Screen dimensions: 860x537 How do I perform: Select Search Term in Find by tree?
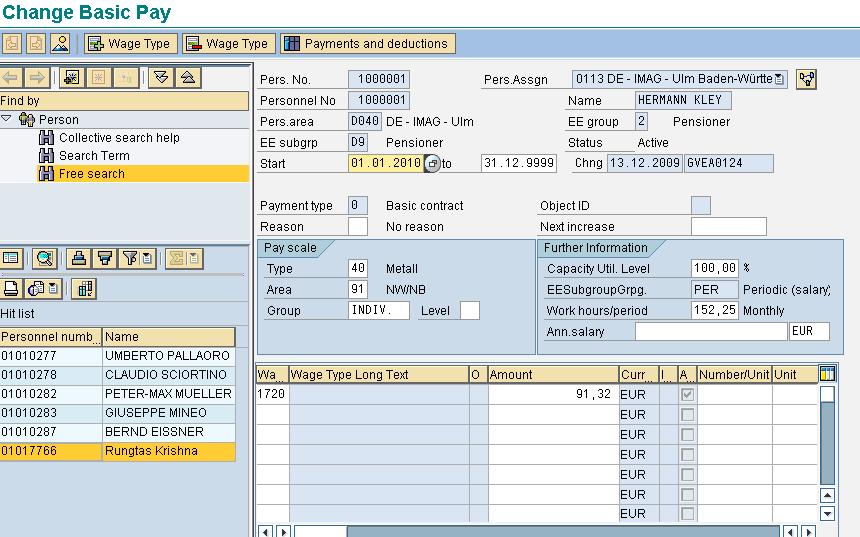pos(93,156)
